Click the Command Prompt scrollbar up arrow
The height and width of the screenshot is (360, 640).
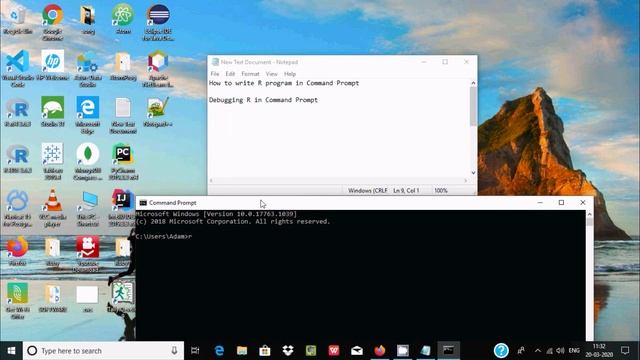(x=589, y=214)
